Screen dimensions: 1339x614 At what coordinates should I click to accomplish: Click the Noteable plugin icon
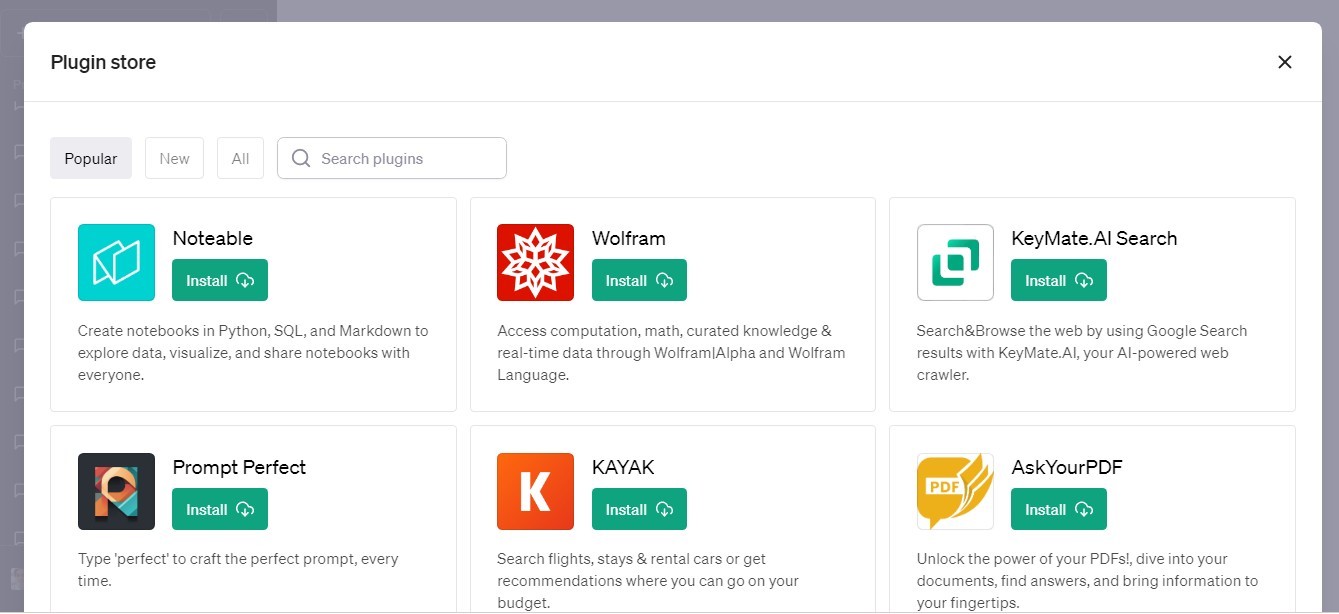pos(116,262)
